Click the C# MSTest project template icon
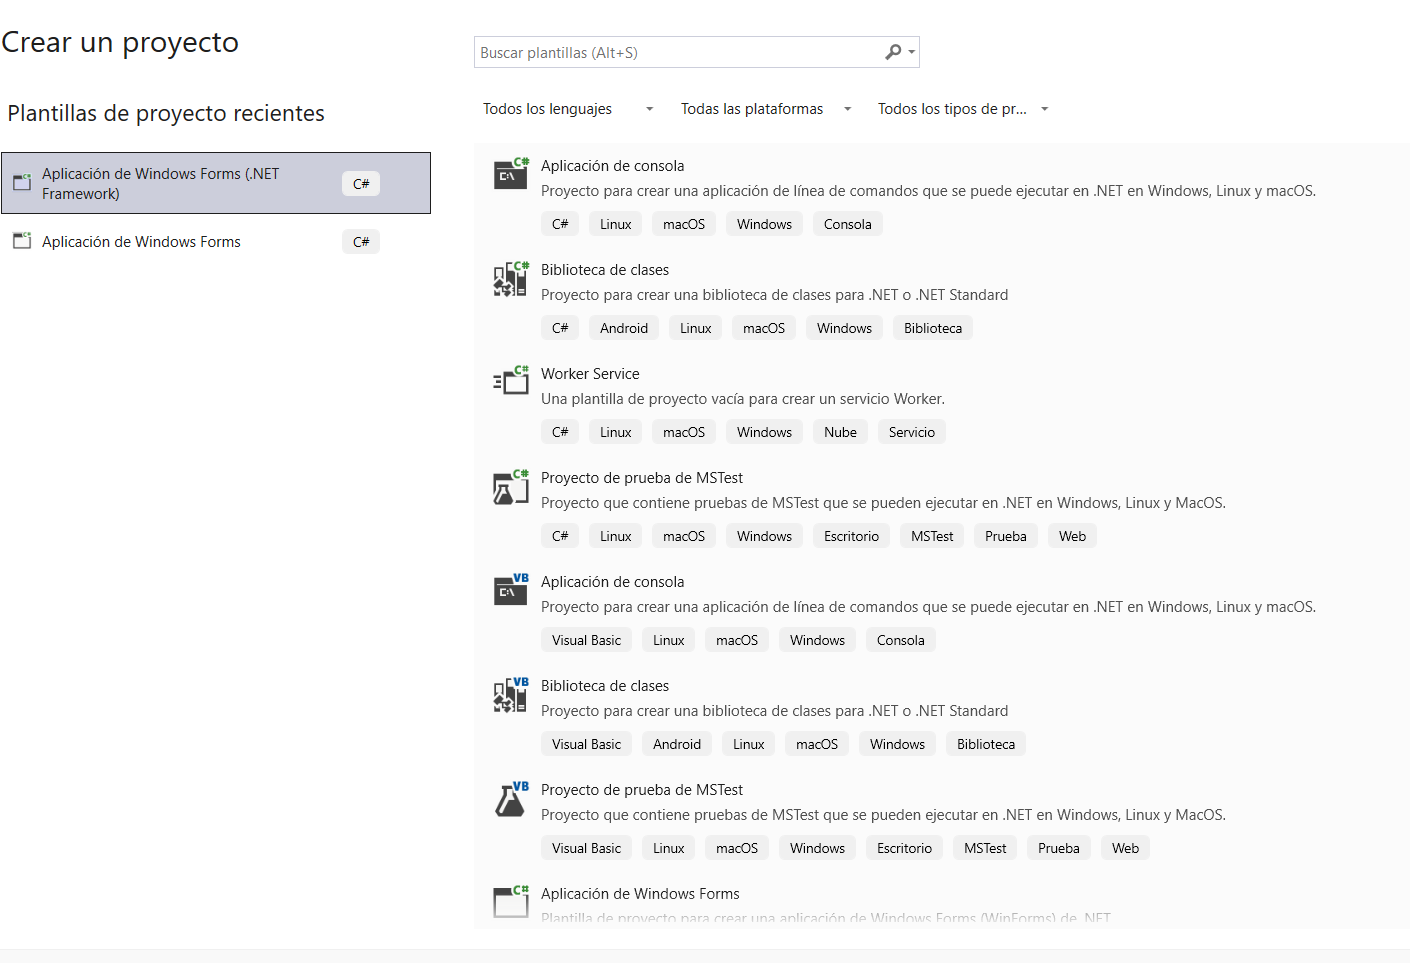 (511, 487)
